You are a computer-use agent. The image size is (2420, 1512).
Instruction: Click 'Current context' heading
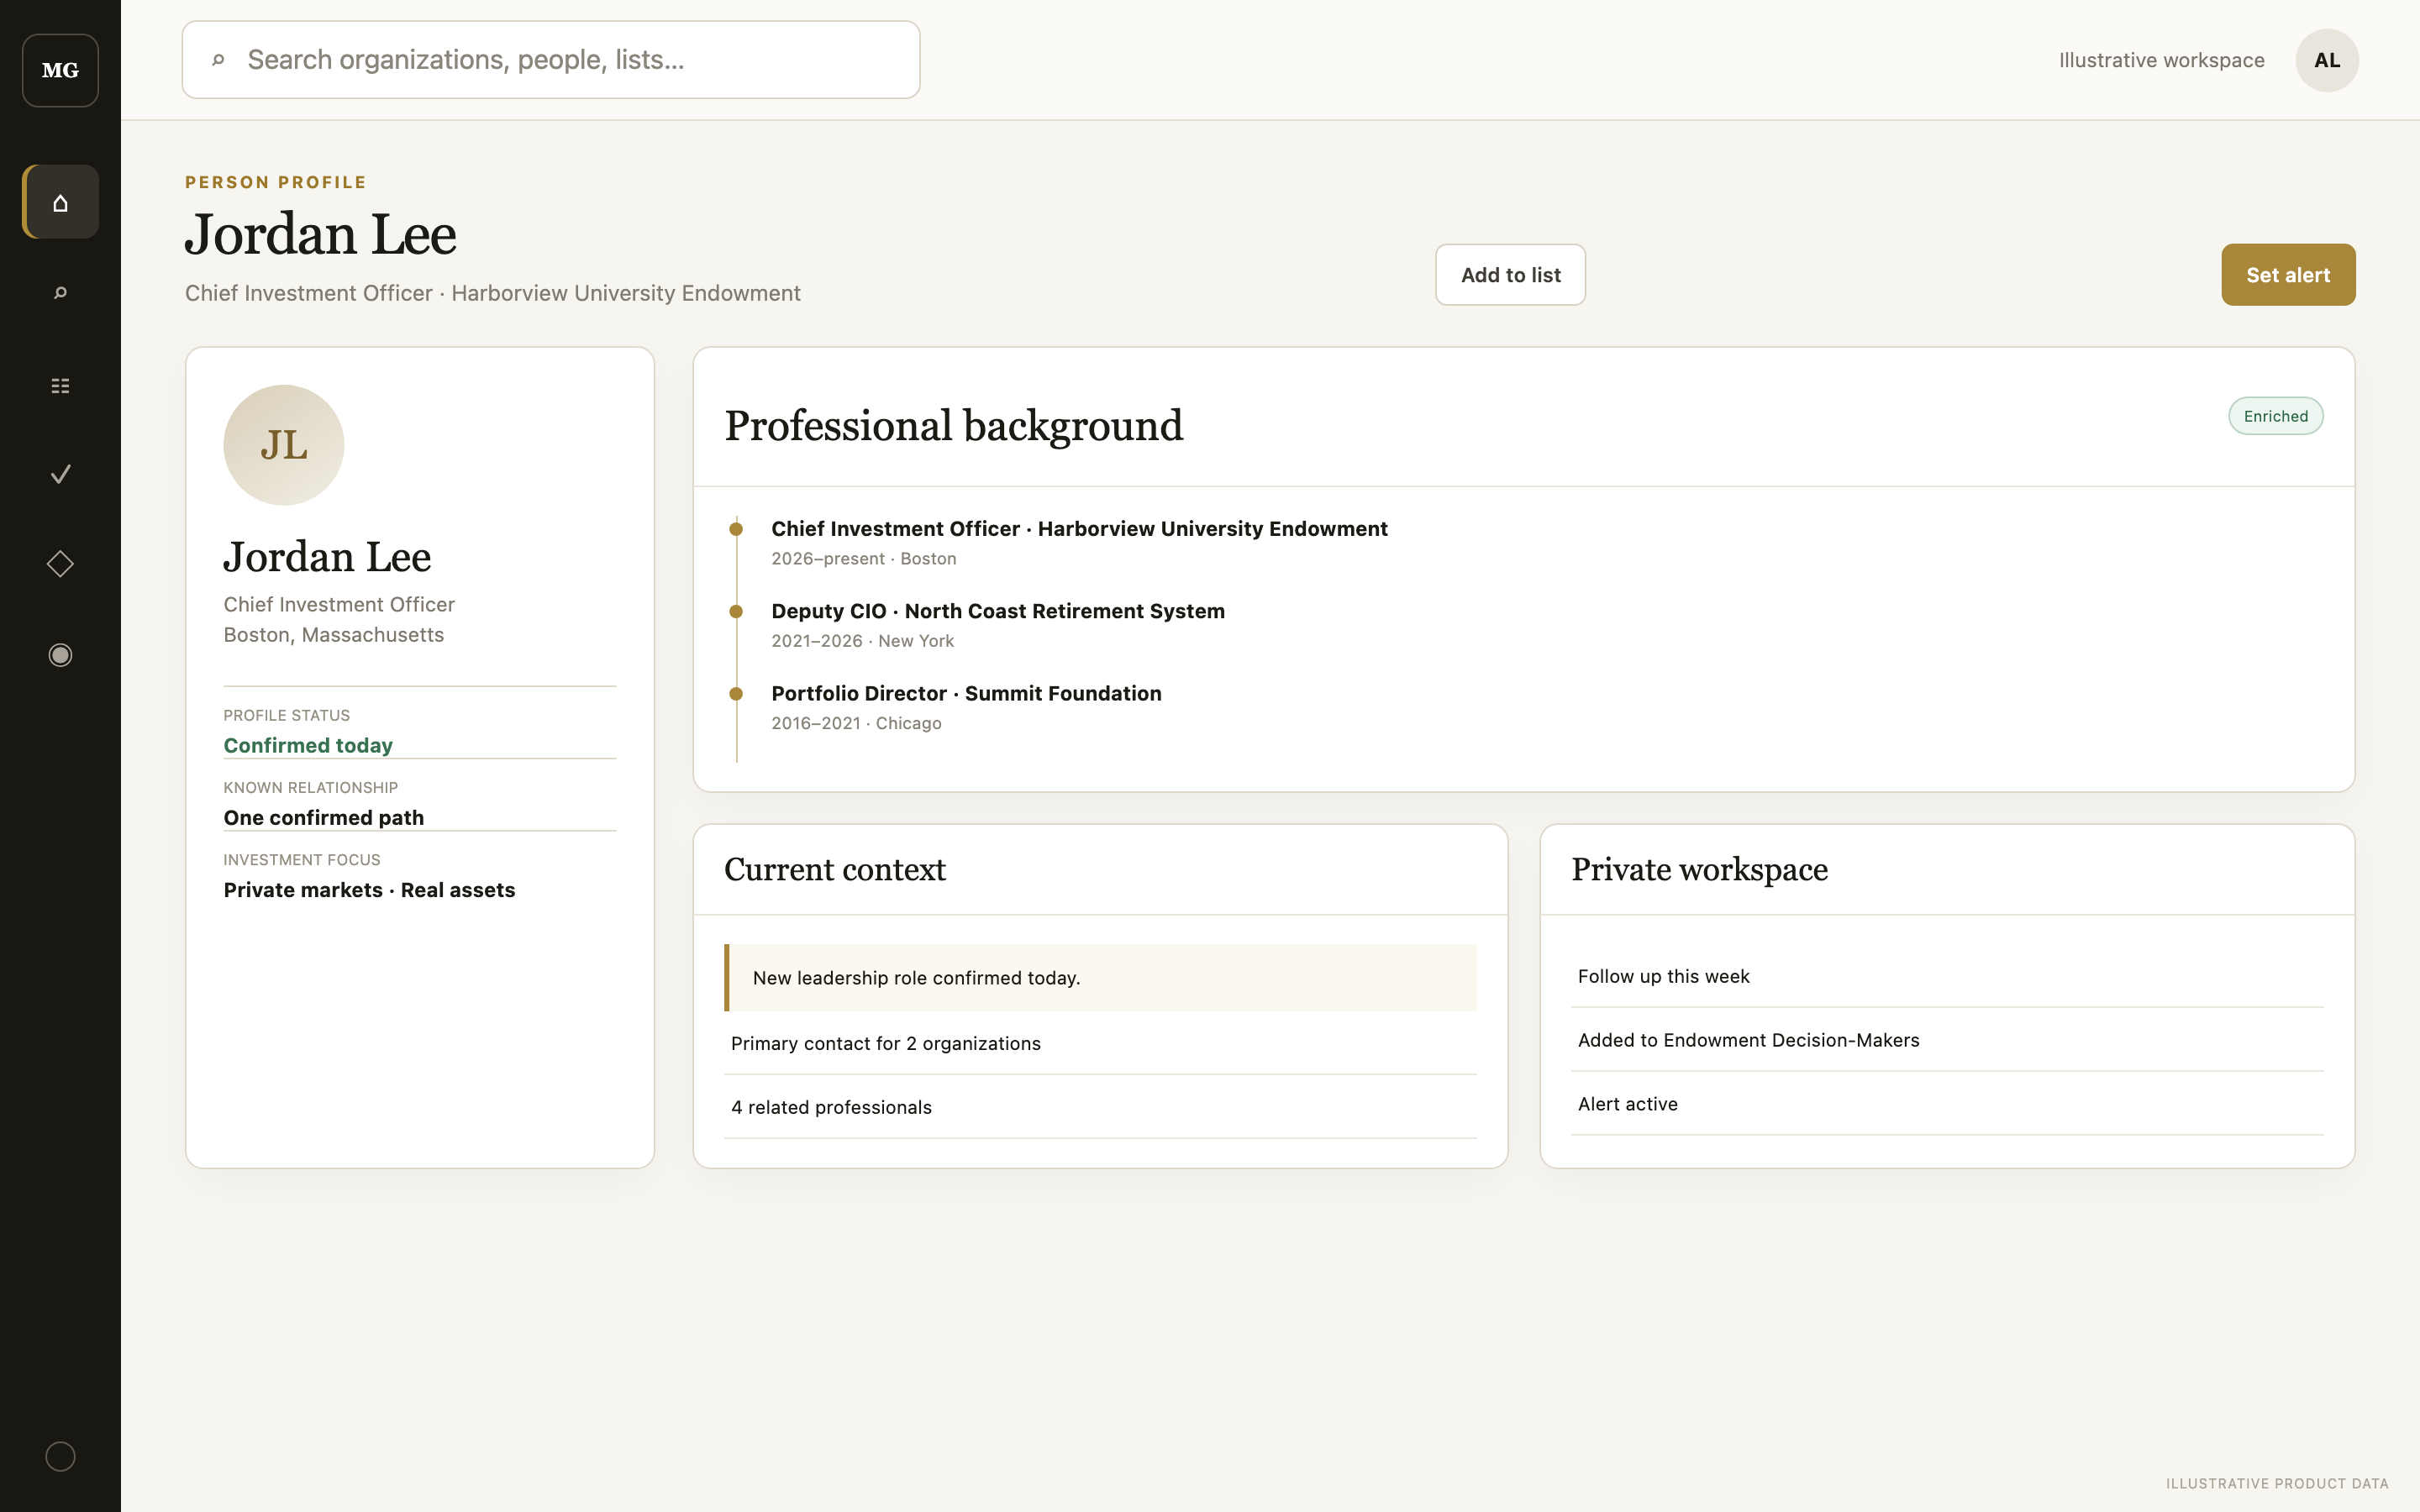coord(834,869)
